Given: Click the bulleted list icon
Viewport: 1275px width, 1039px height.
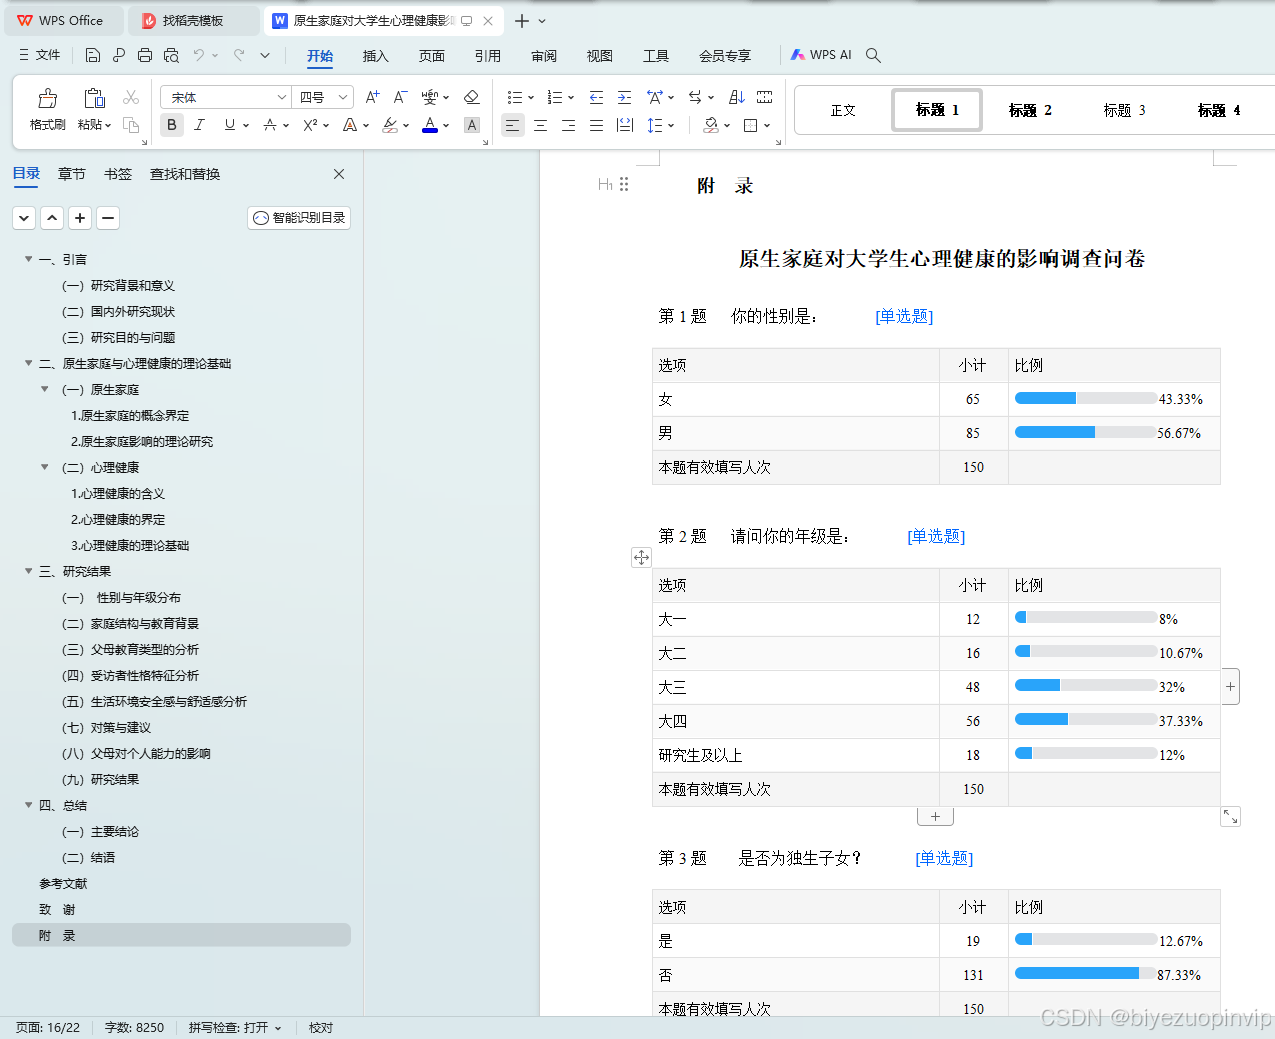Looking at the screenshot, I should 514,97.
